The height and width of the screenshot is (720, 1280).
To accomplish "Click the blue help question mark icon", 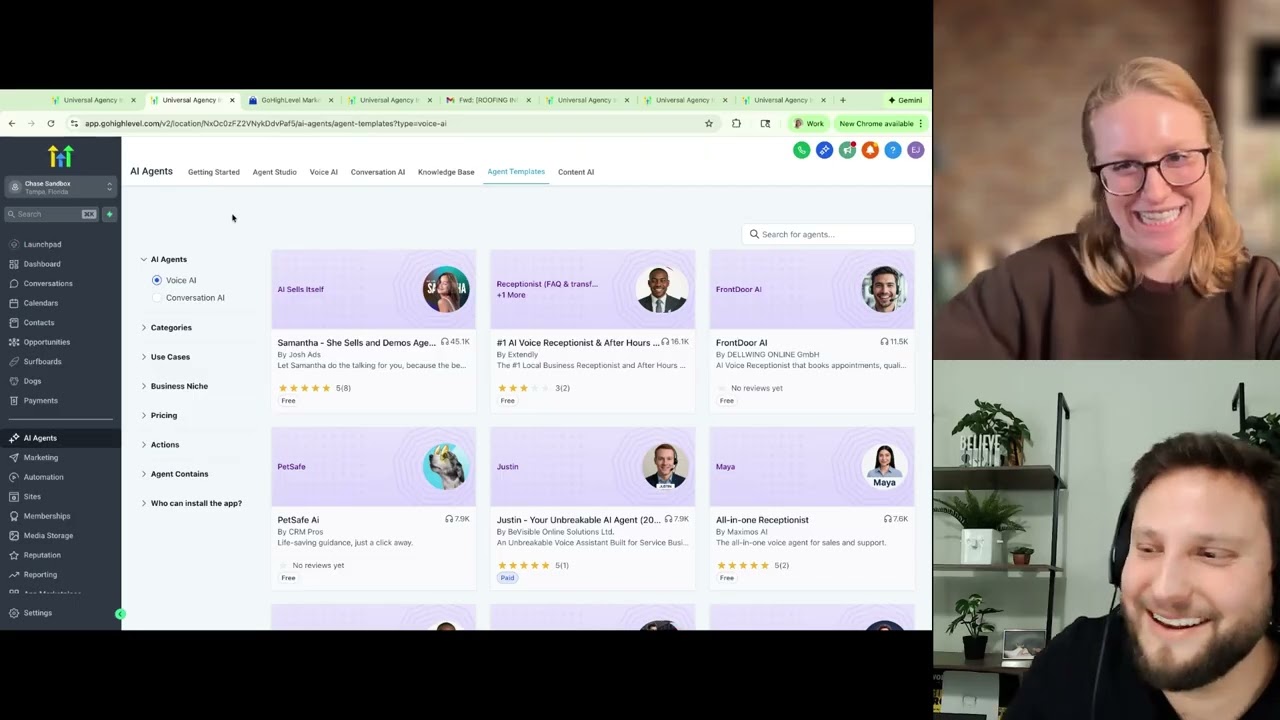I will point(893,150).
